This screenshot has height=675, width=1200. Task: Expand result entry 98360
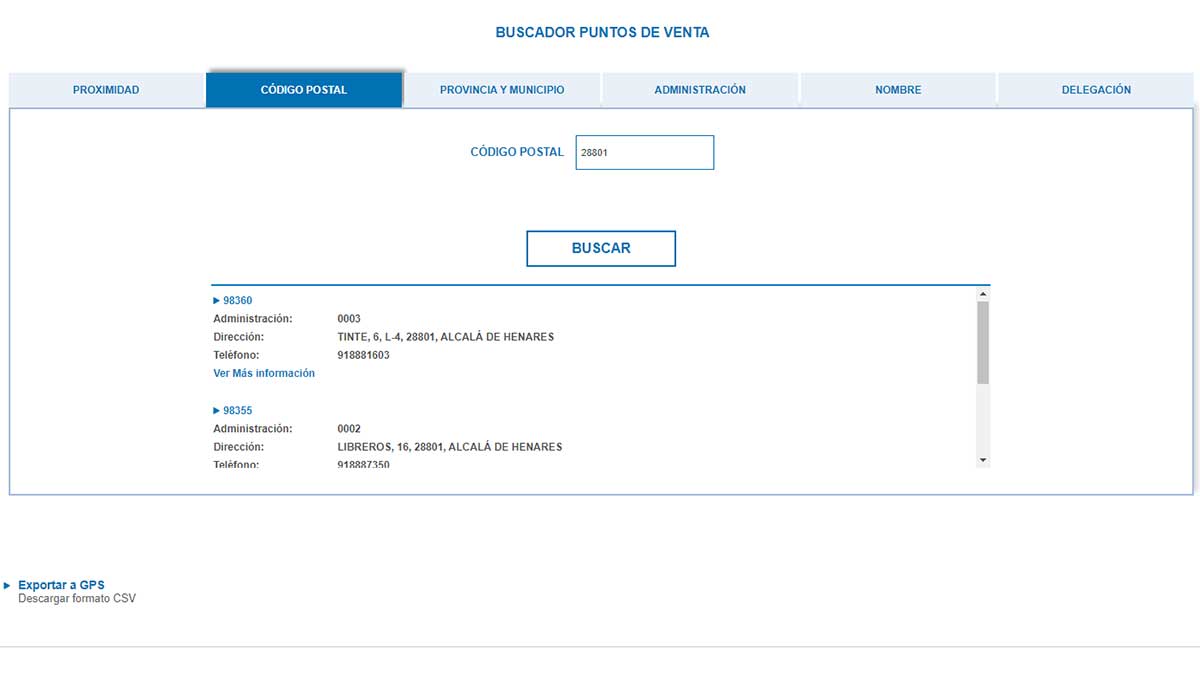pyautogui.click(x=237, y=301)
